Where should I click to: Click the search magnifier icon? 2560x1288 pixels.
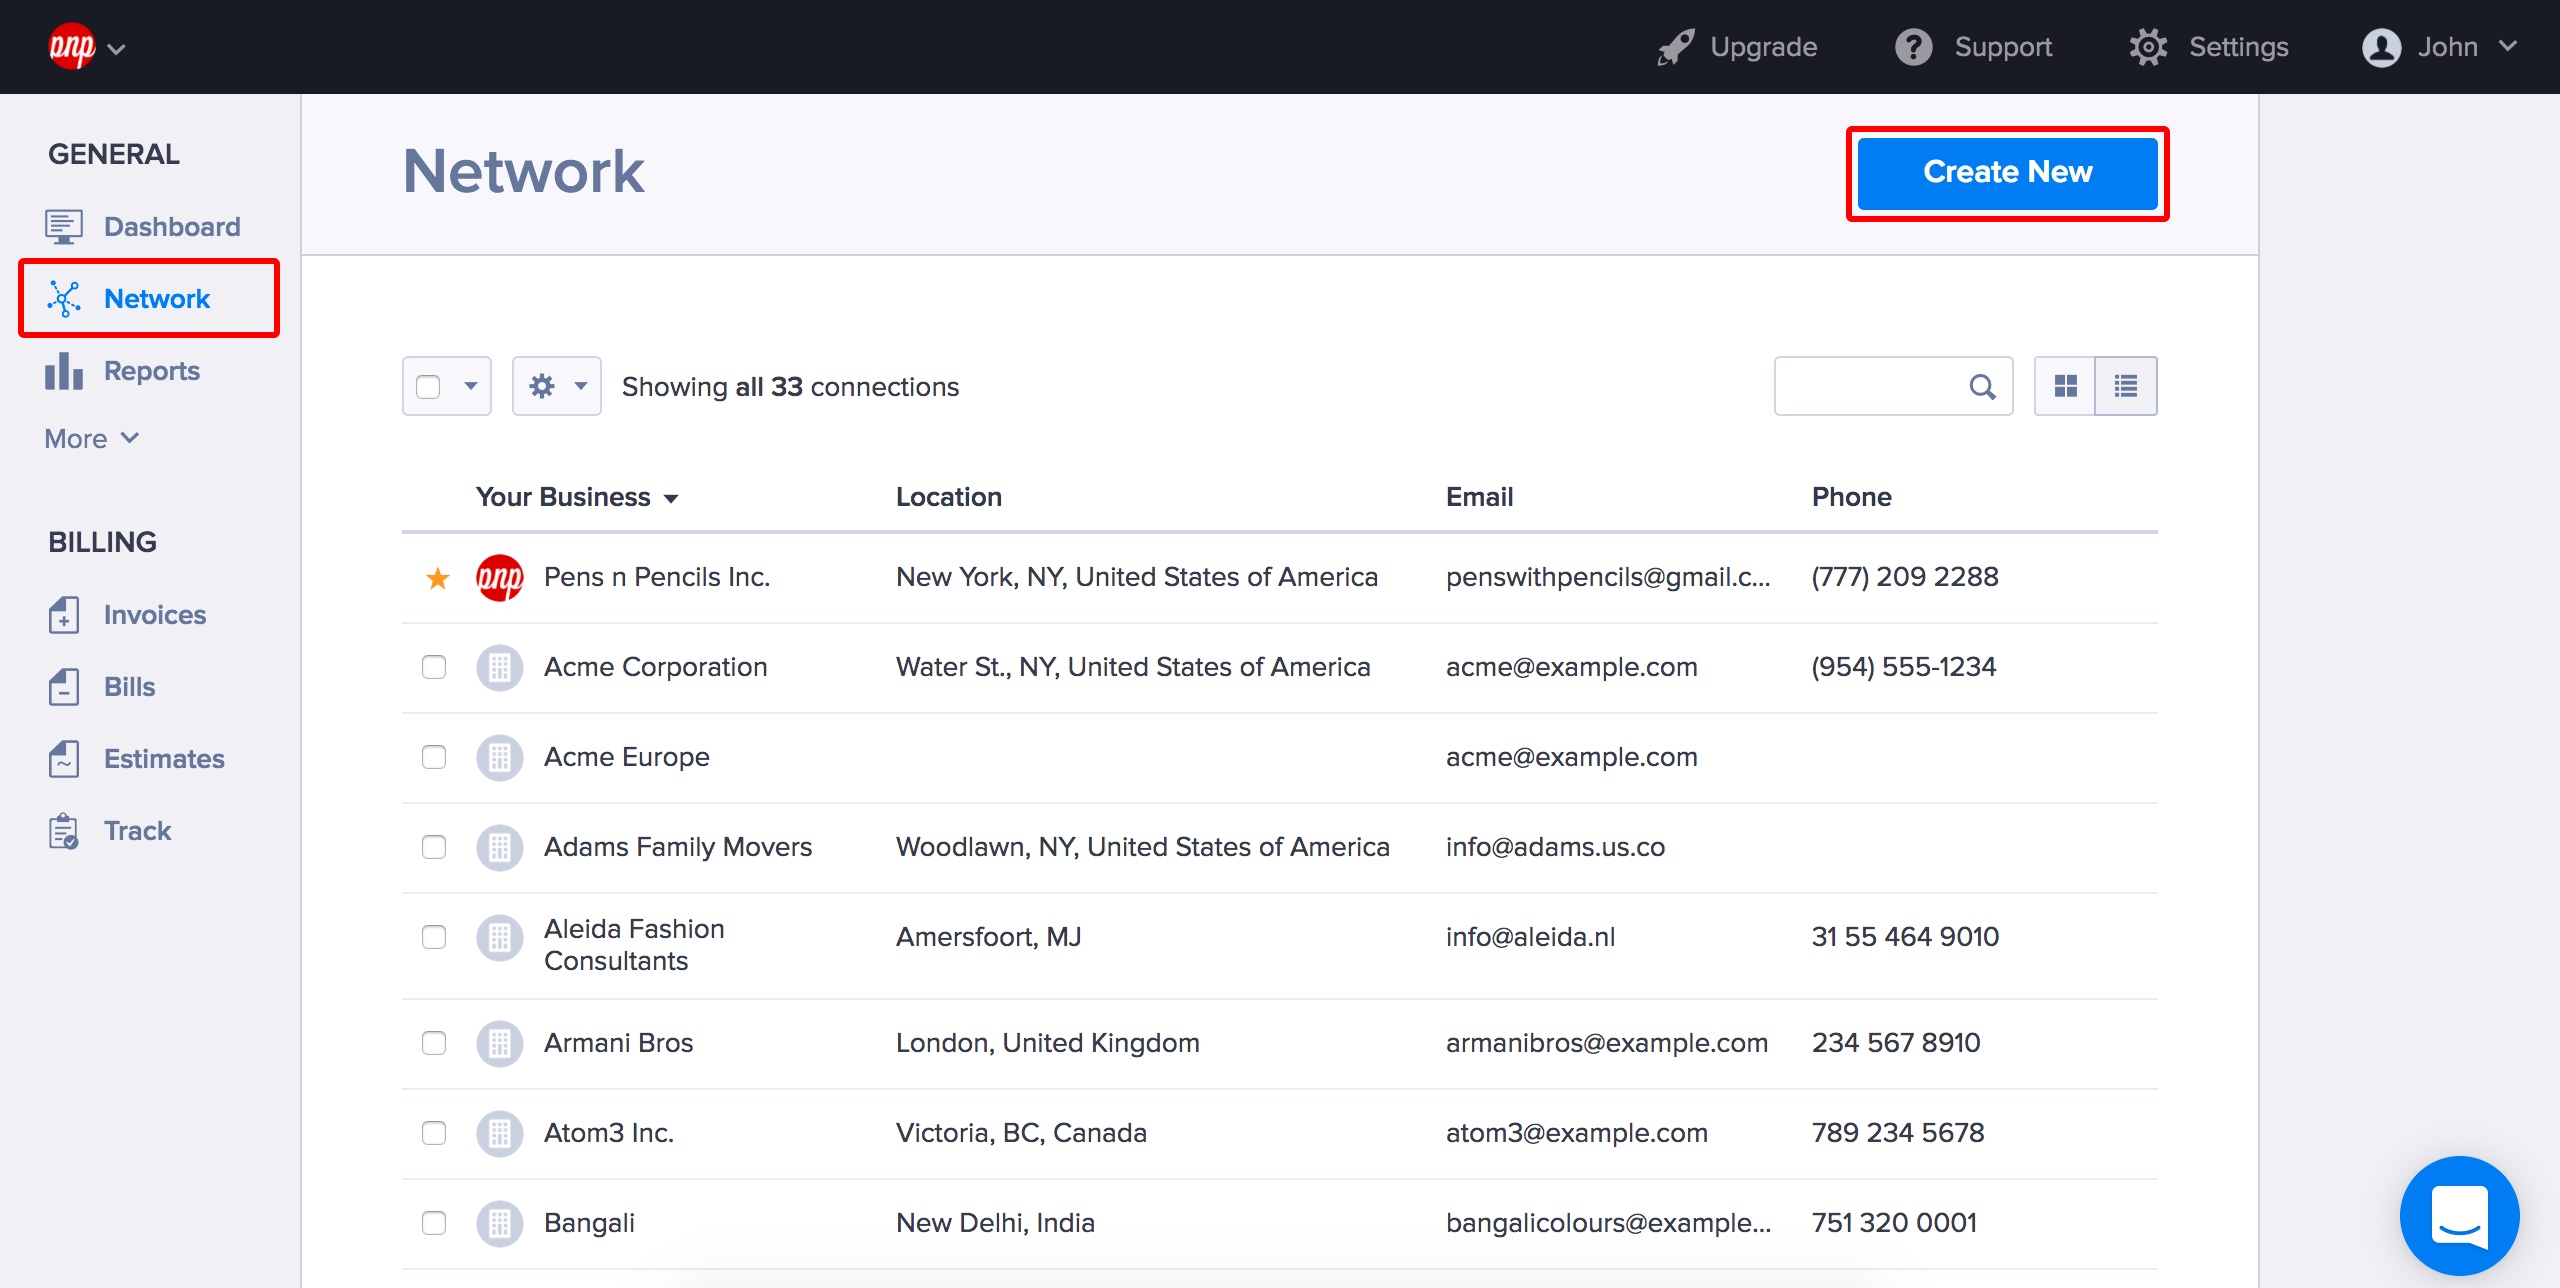tap(1982, 386)
